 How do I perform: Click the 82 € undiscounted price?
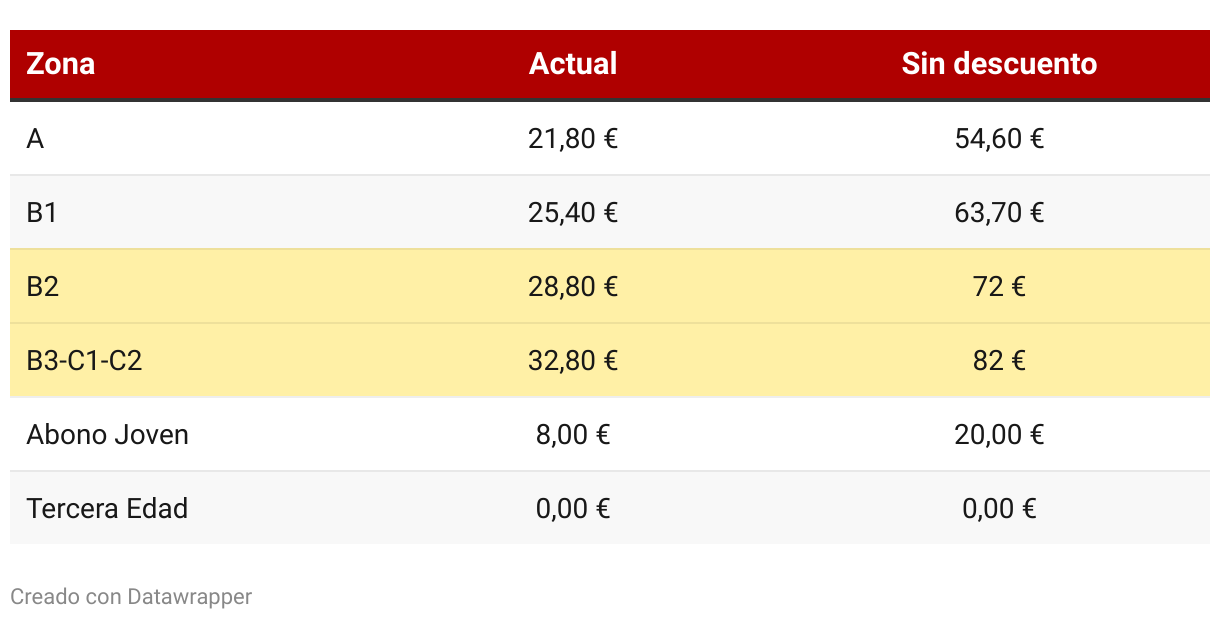[x=999, y=361]
